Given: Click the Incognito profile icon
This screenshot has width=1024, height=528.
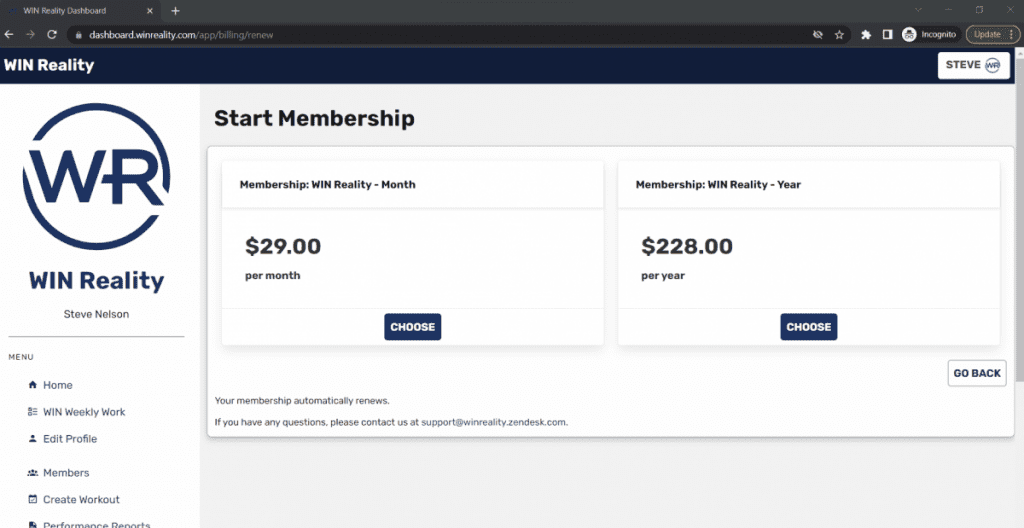Looking at the screenshot, I should 909,35.
